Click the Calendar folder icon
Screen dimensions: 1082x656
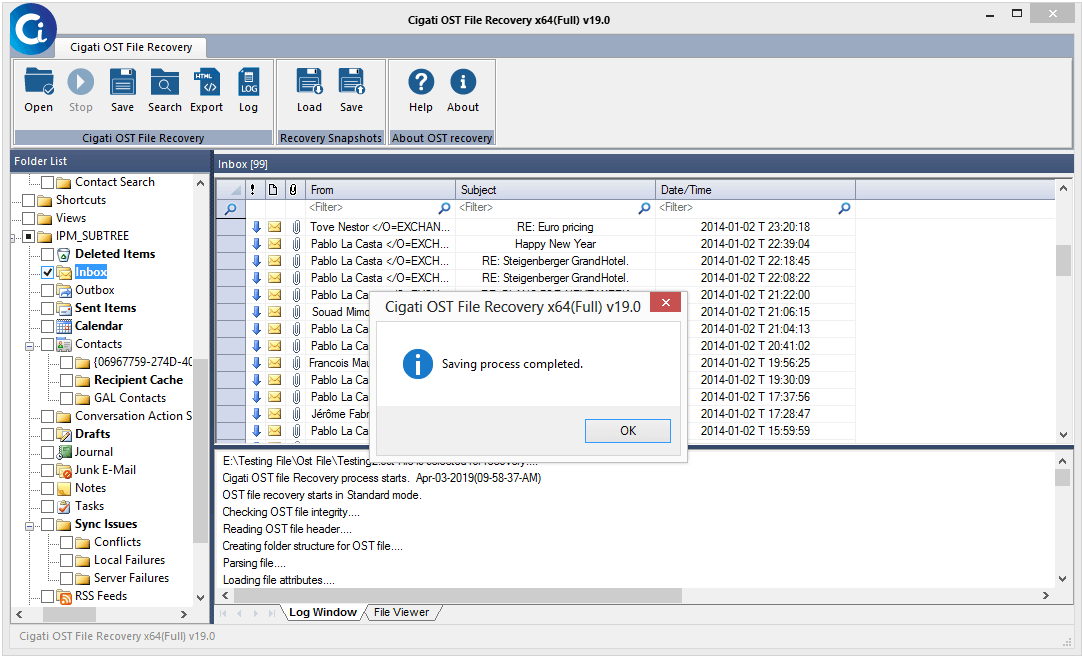[x=63, y=326]
